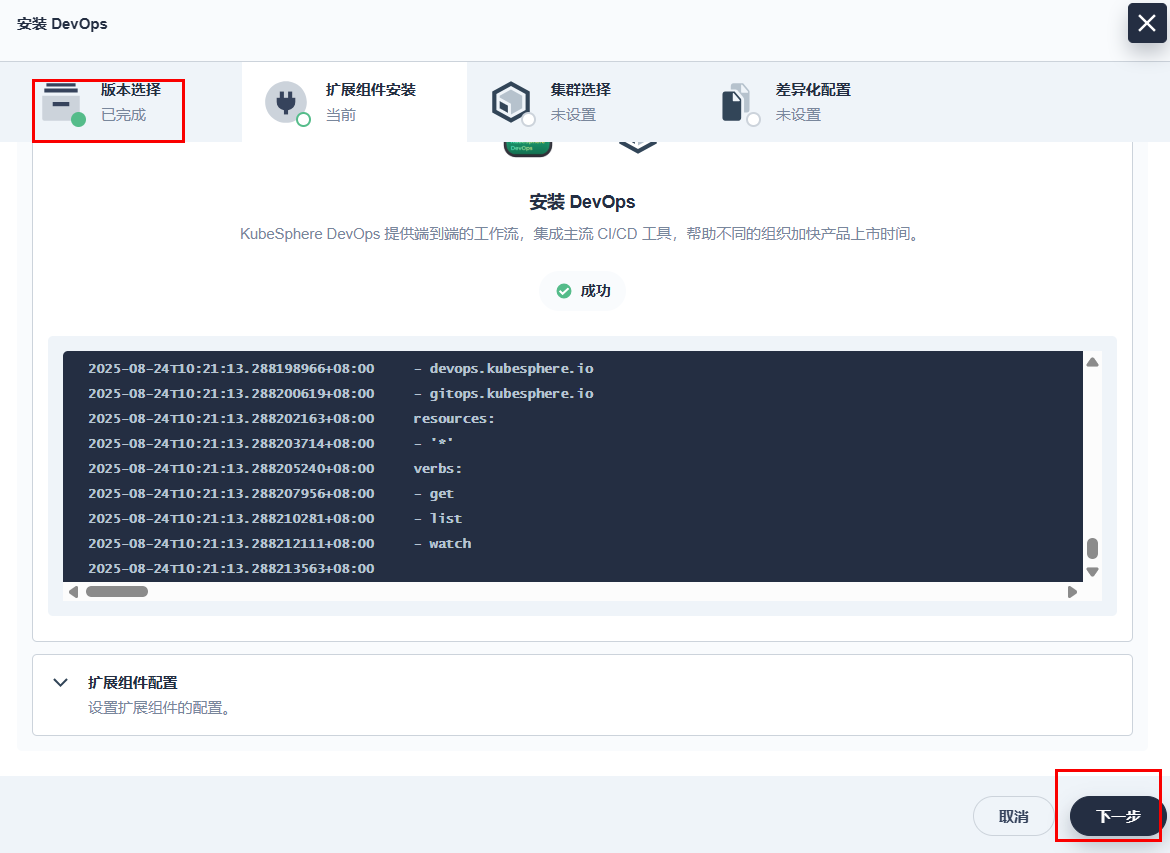Expand the 扩展组件配置 section chevron

point(61,683)
